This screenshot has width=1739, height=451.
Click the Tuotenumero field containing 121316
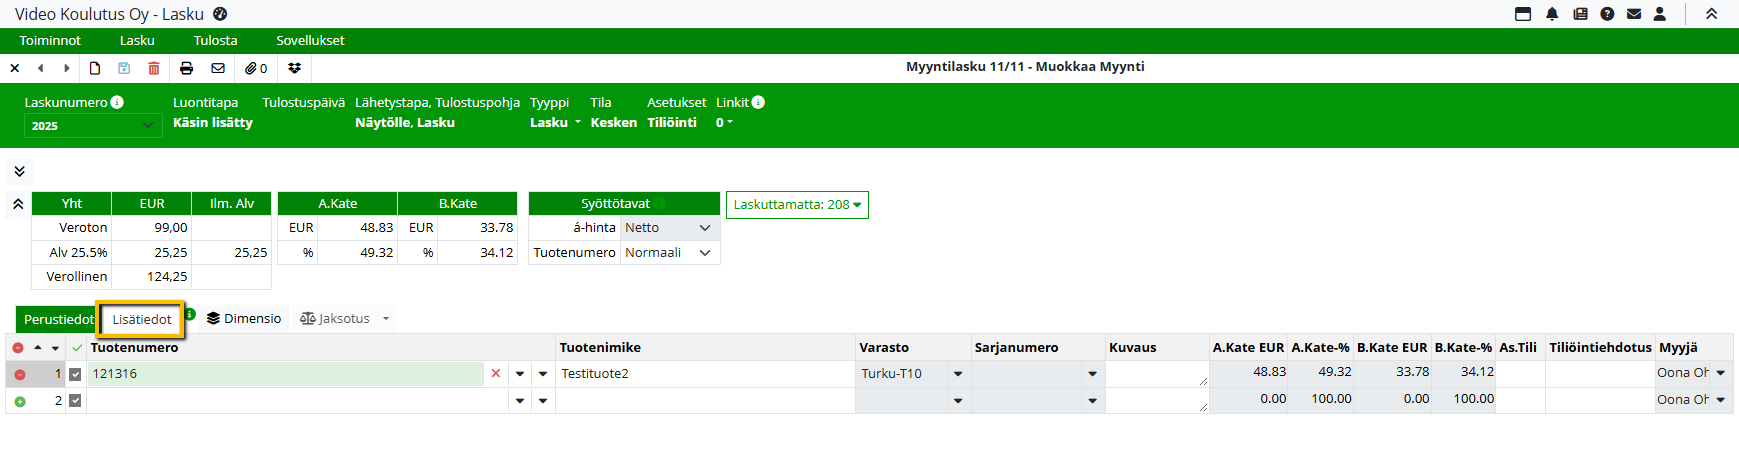(285, 374)
